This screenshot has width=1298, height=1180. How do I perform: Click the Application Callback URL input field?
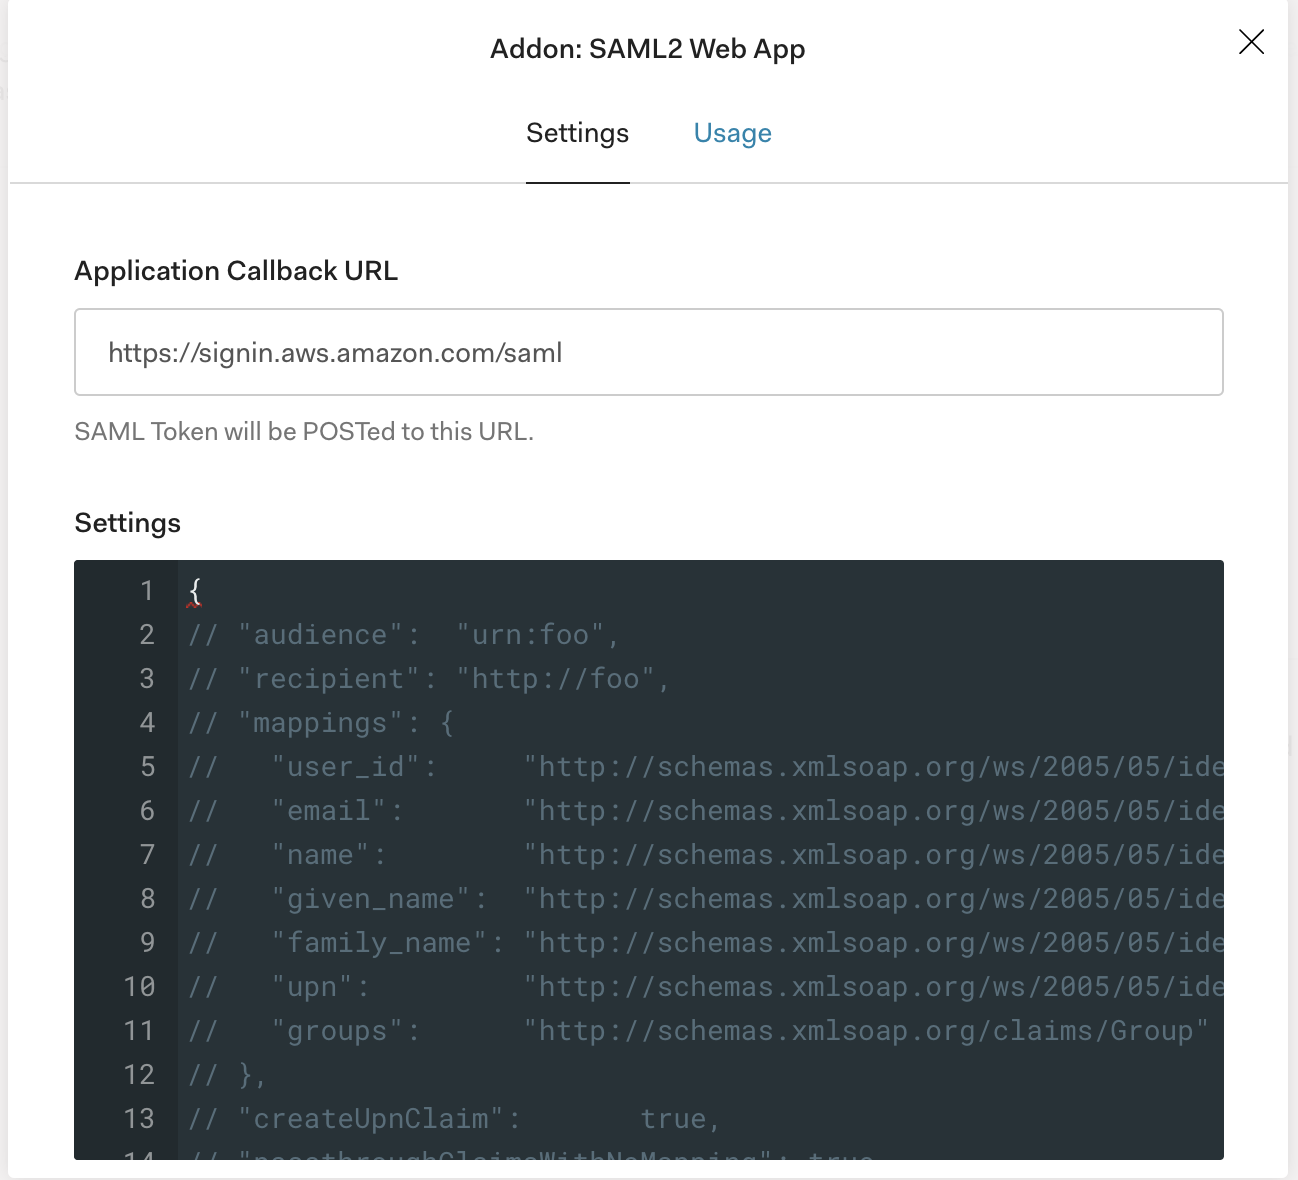[x=648, y=352]
